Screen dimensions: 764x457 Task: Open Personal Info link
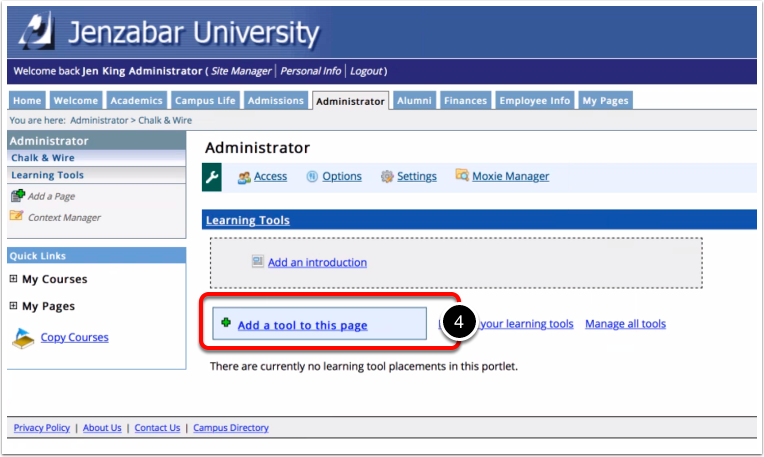tap(311, 71)
